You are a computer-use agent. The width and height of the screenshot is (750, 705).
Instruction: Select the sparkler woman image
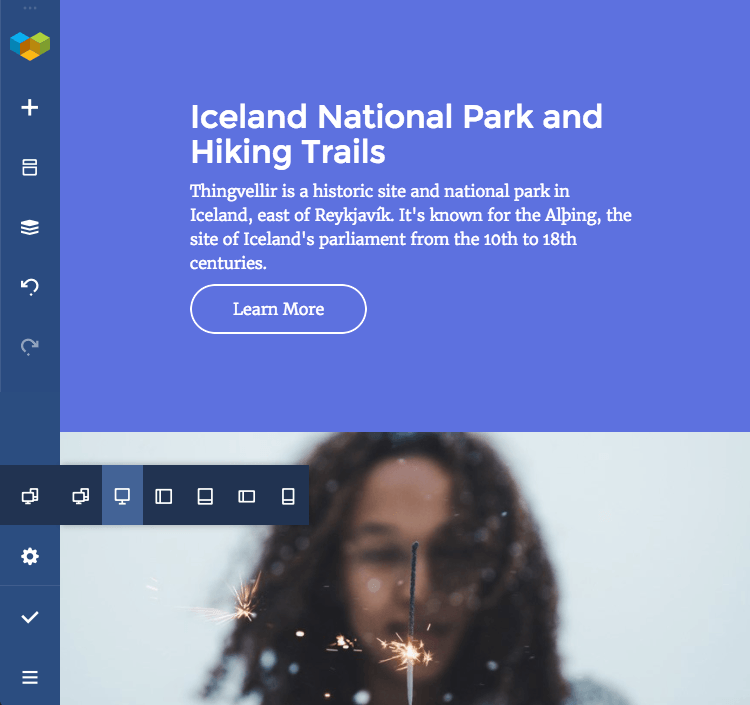[x=405, y=568]
